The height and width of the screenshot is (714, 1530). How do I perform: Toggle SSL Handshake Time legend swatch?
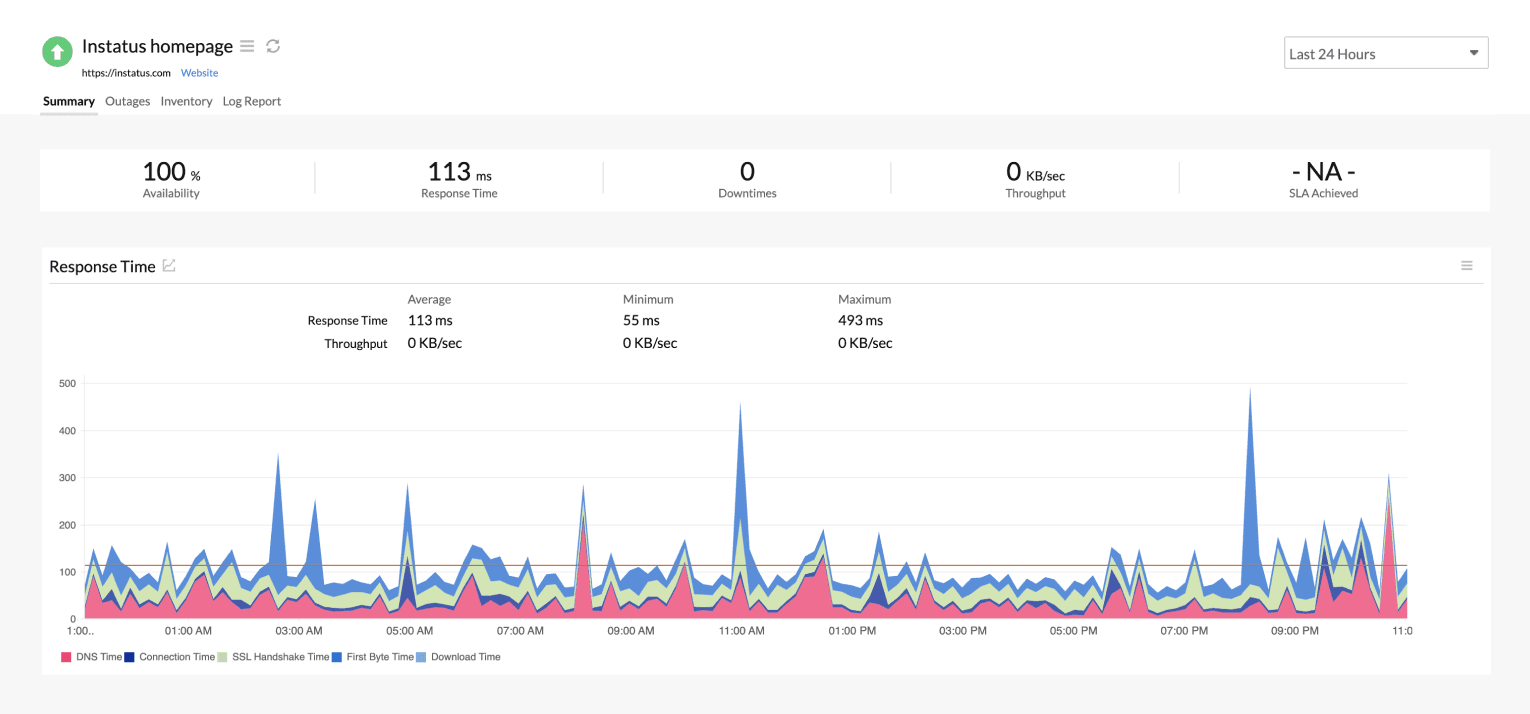(222, 657)
